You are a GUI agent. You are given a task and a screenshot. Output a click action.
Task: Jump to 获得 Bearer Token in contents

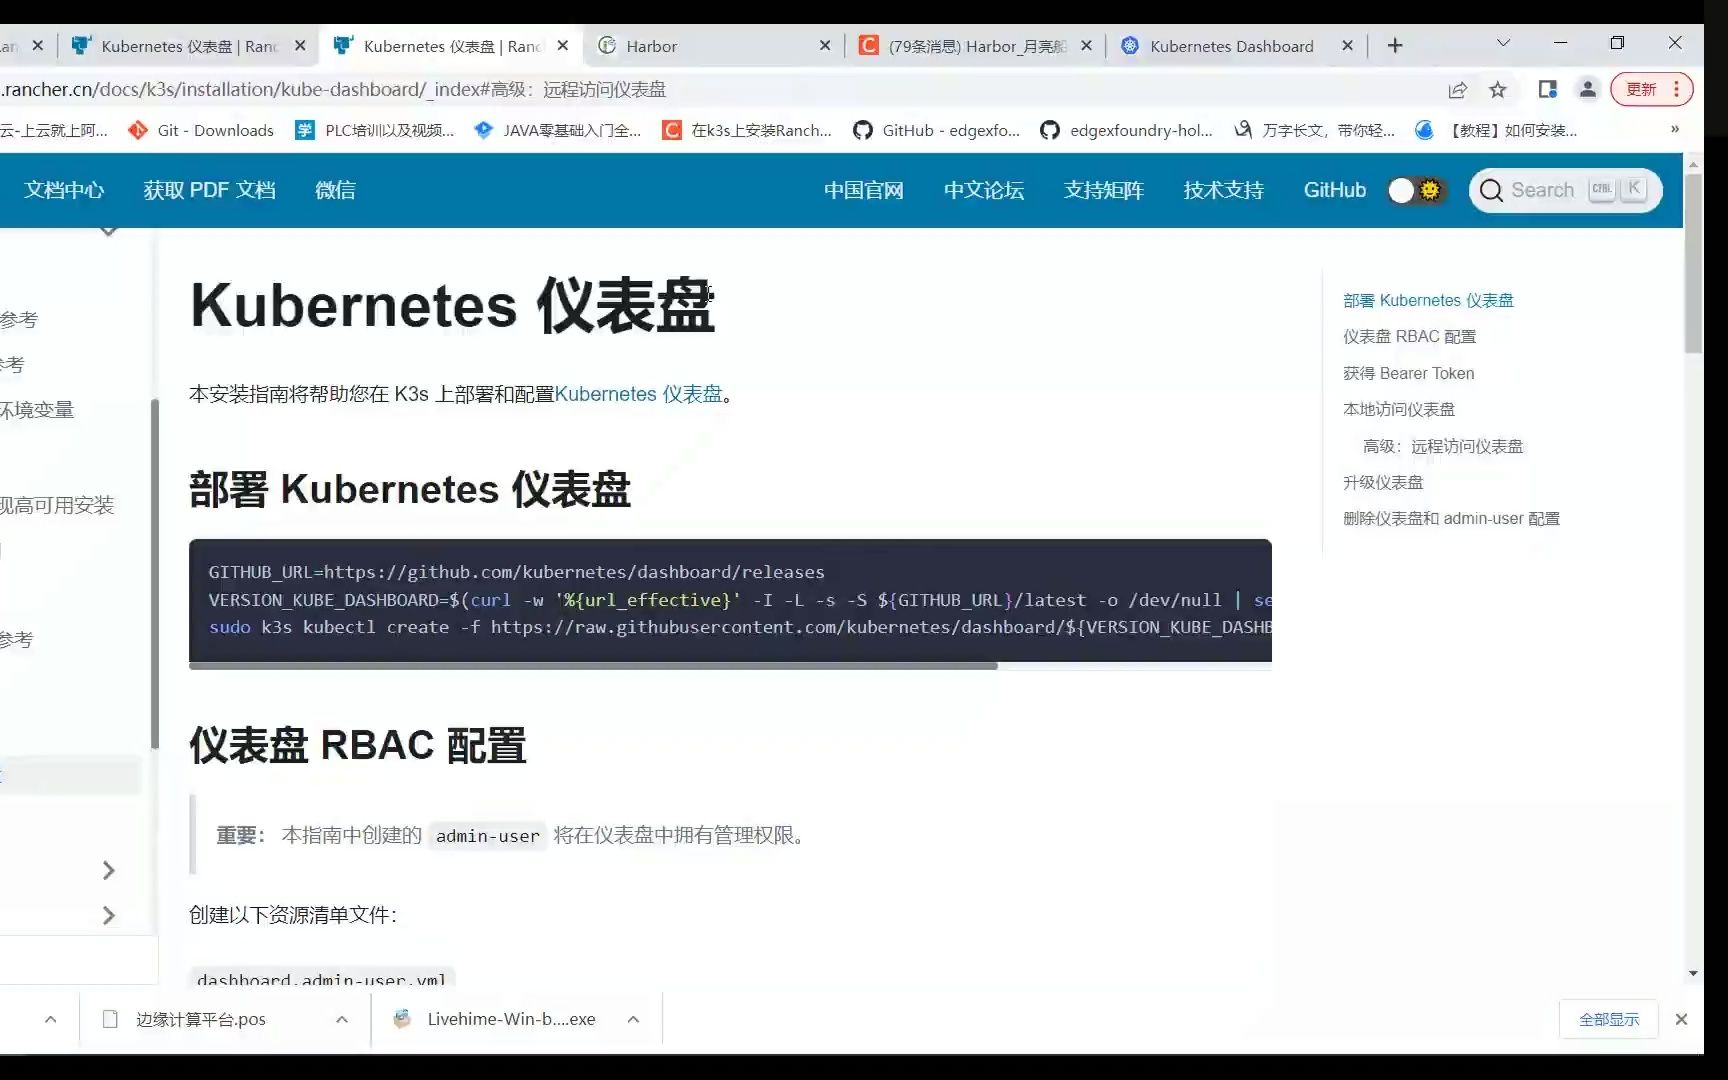pos(1408,373)
